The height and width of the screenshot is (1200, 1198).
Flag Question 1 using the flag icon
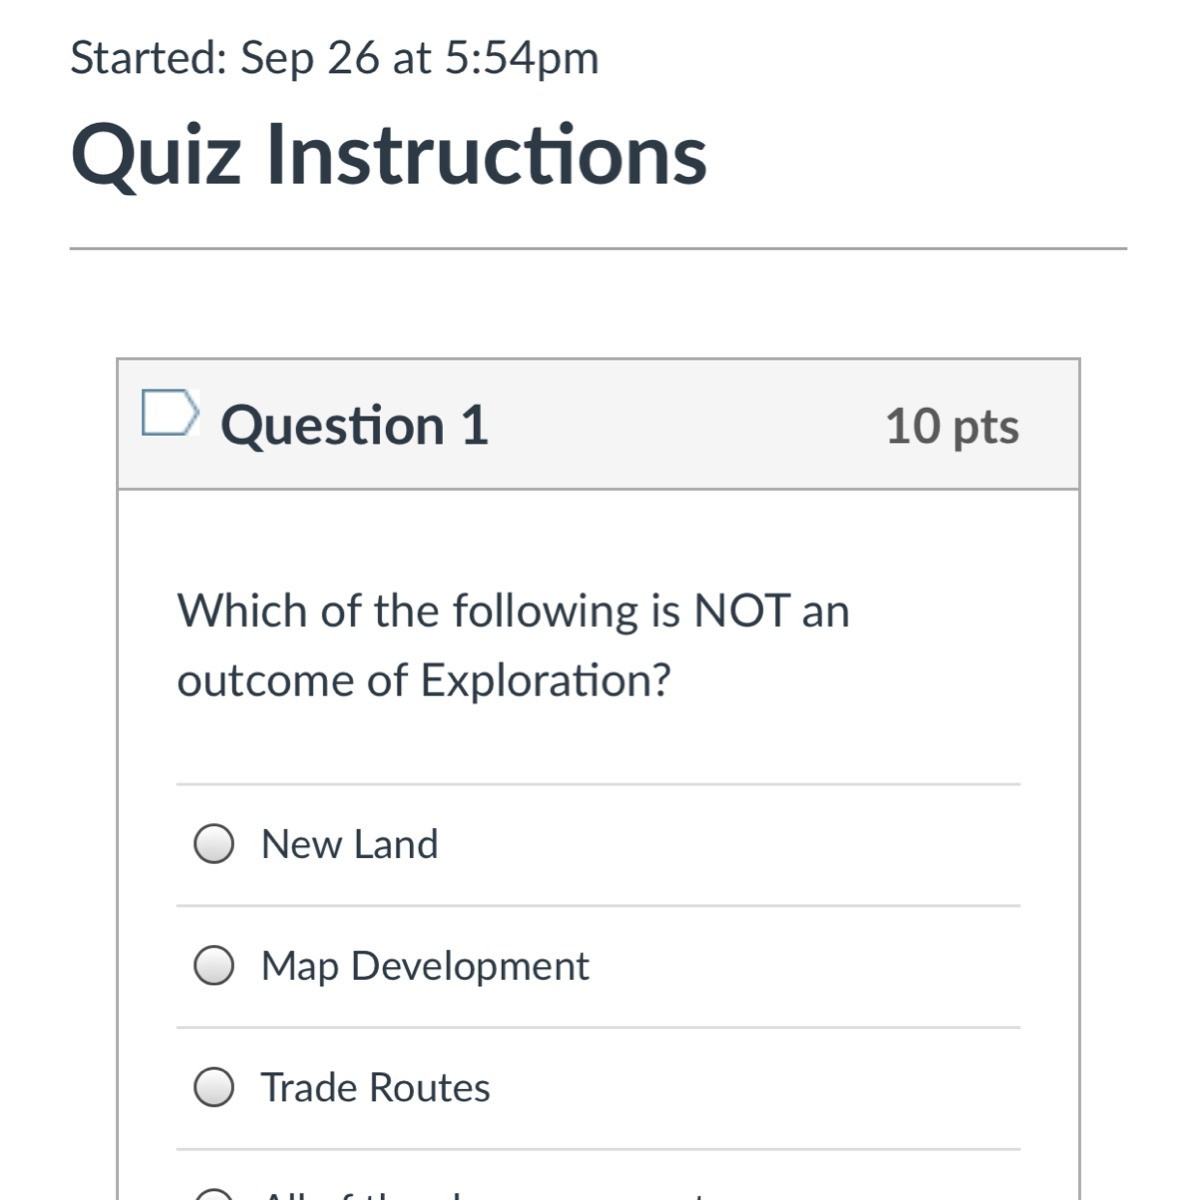point(168,414)
